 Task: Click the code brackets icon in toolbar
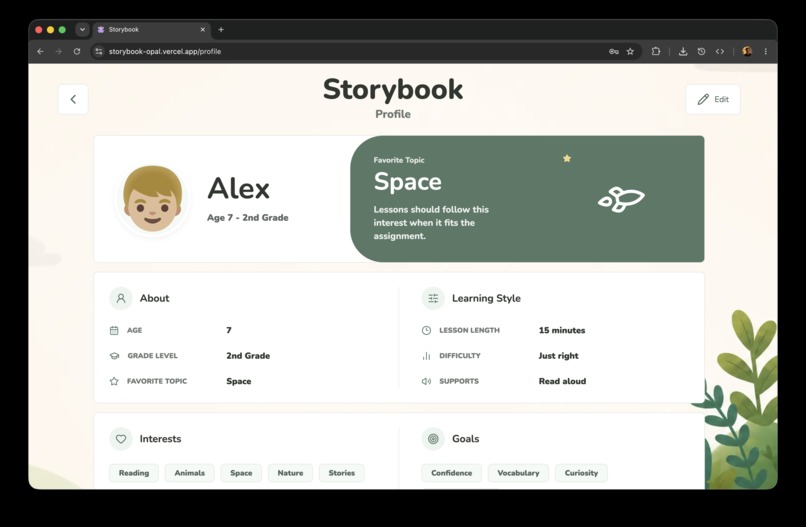pos(720,51)
